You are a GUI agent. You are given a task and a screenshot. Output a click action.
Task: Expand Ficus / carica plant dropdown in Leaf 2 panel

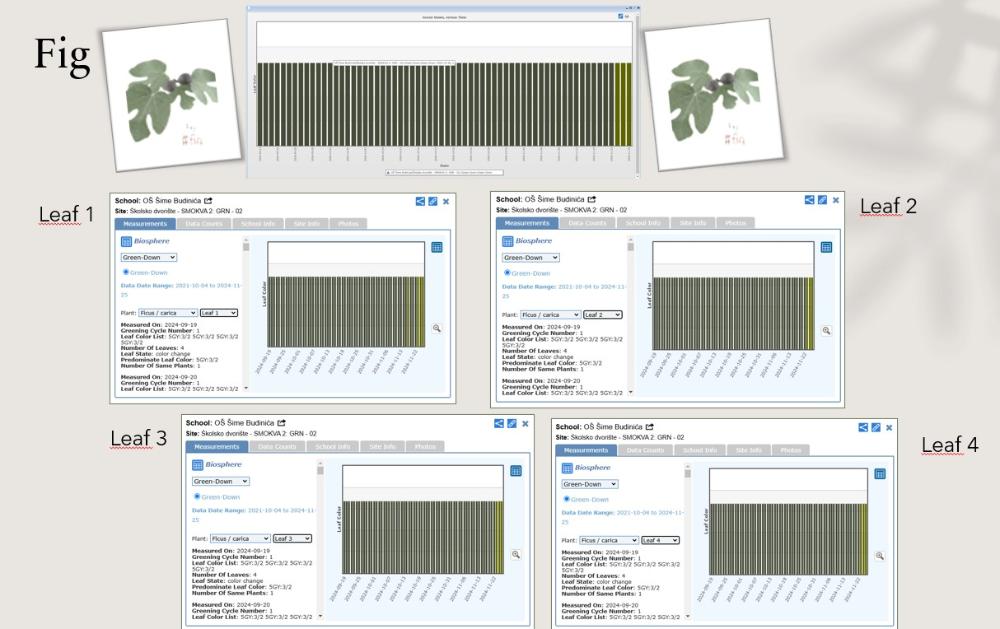[549, 314]
